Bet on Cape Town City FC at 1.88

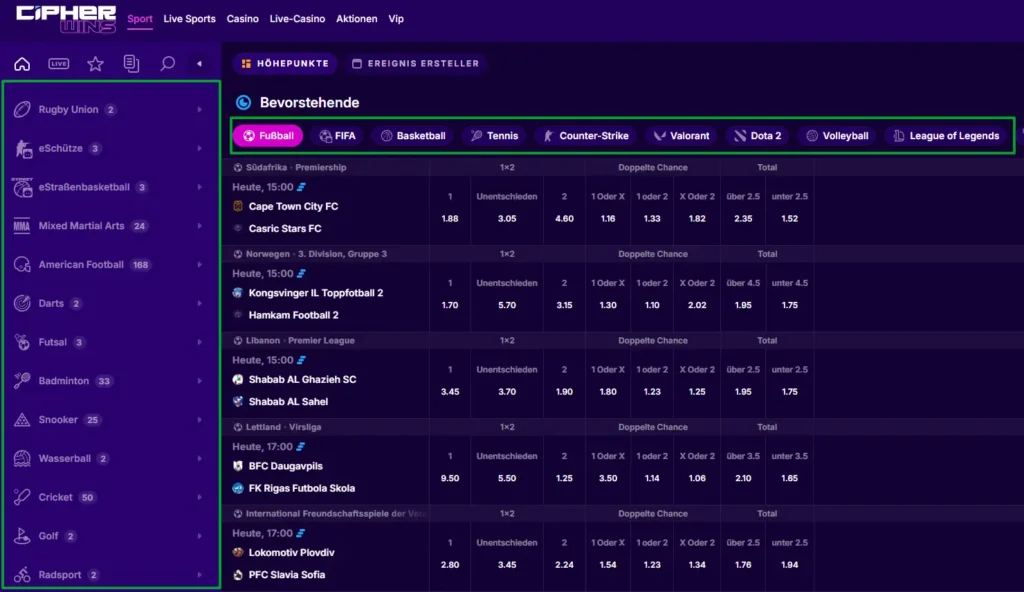(x=450, y=219)
